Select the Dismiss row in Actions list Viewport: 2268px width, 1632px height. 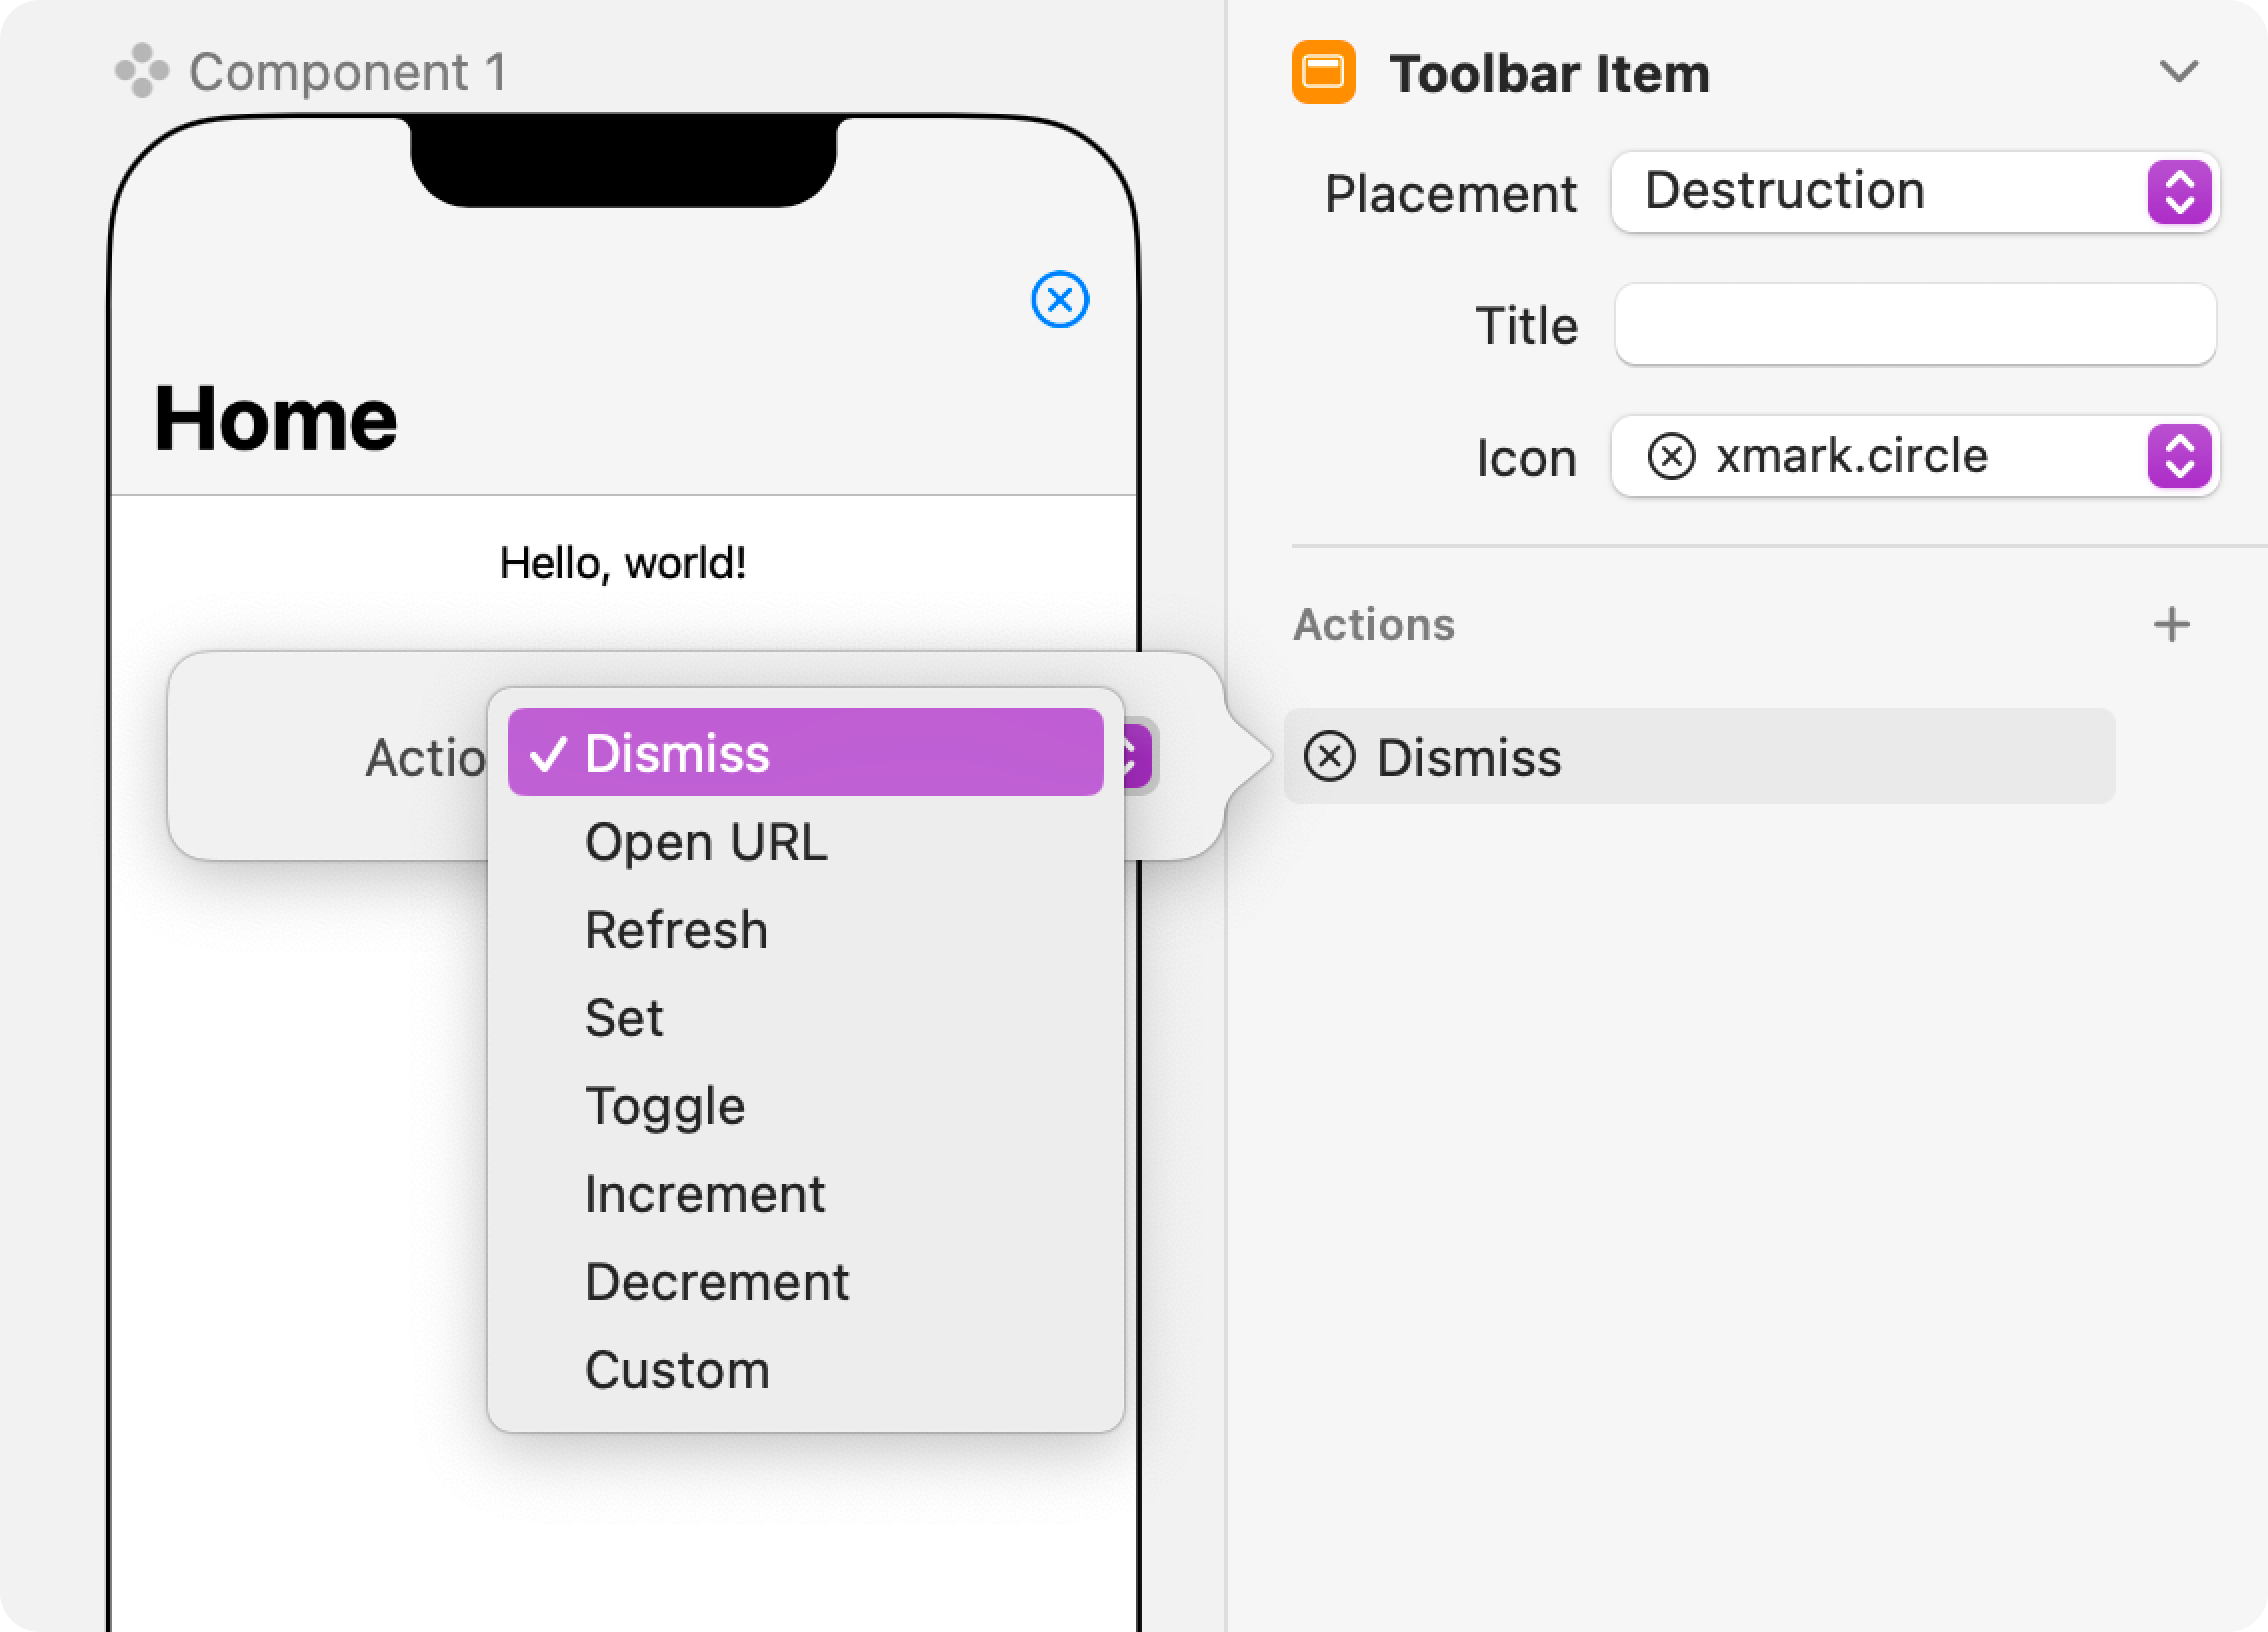coord(1699,756)
